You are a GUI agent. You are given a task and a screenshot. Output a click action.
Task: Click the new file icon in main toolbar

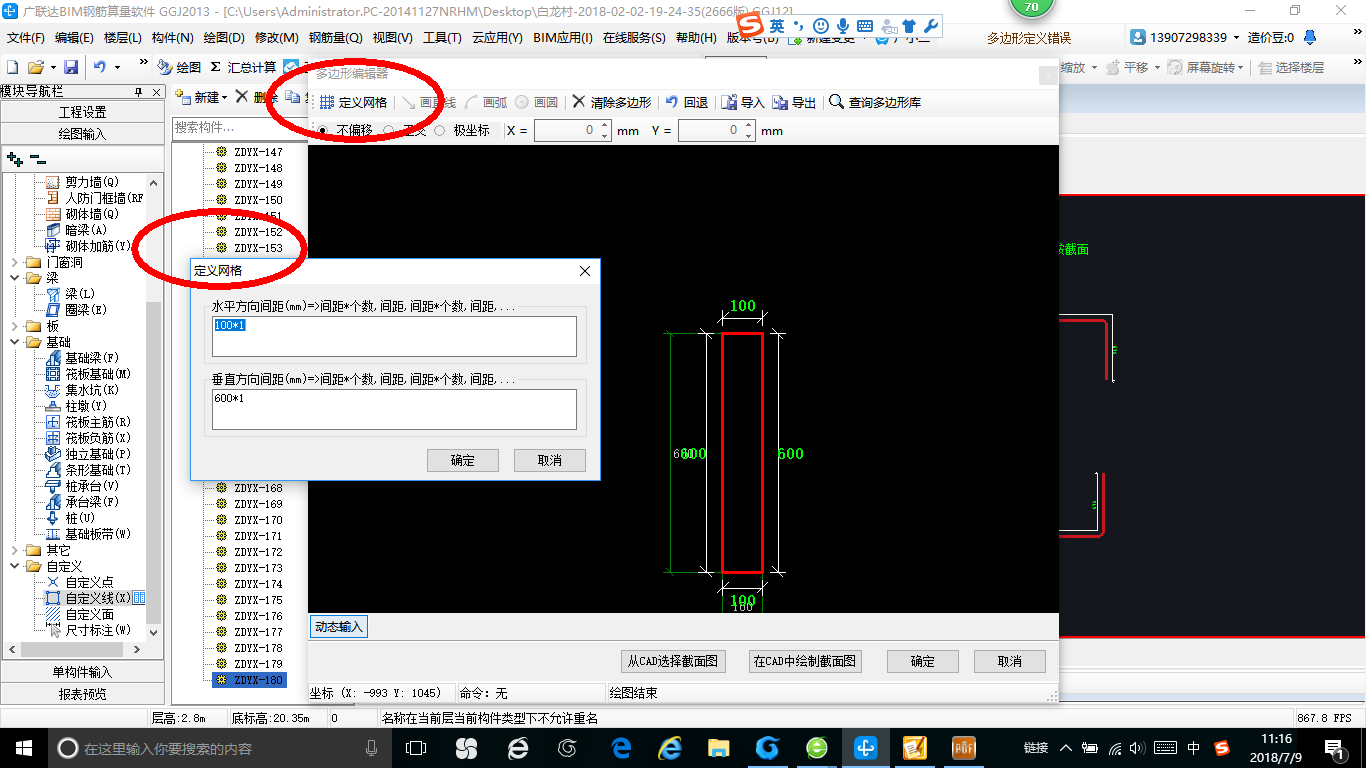(13, 67)
